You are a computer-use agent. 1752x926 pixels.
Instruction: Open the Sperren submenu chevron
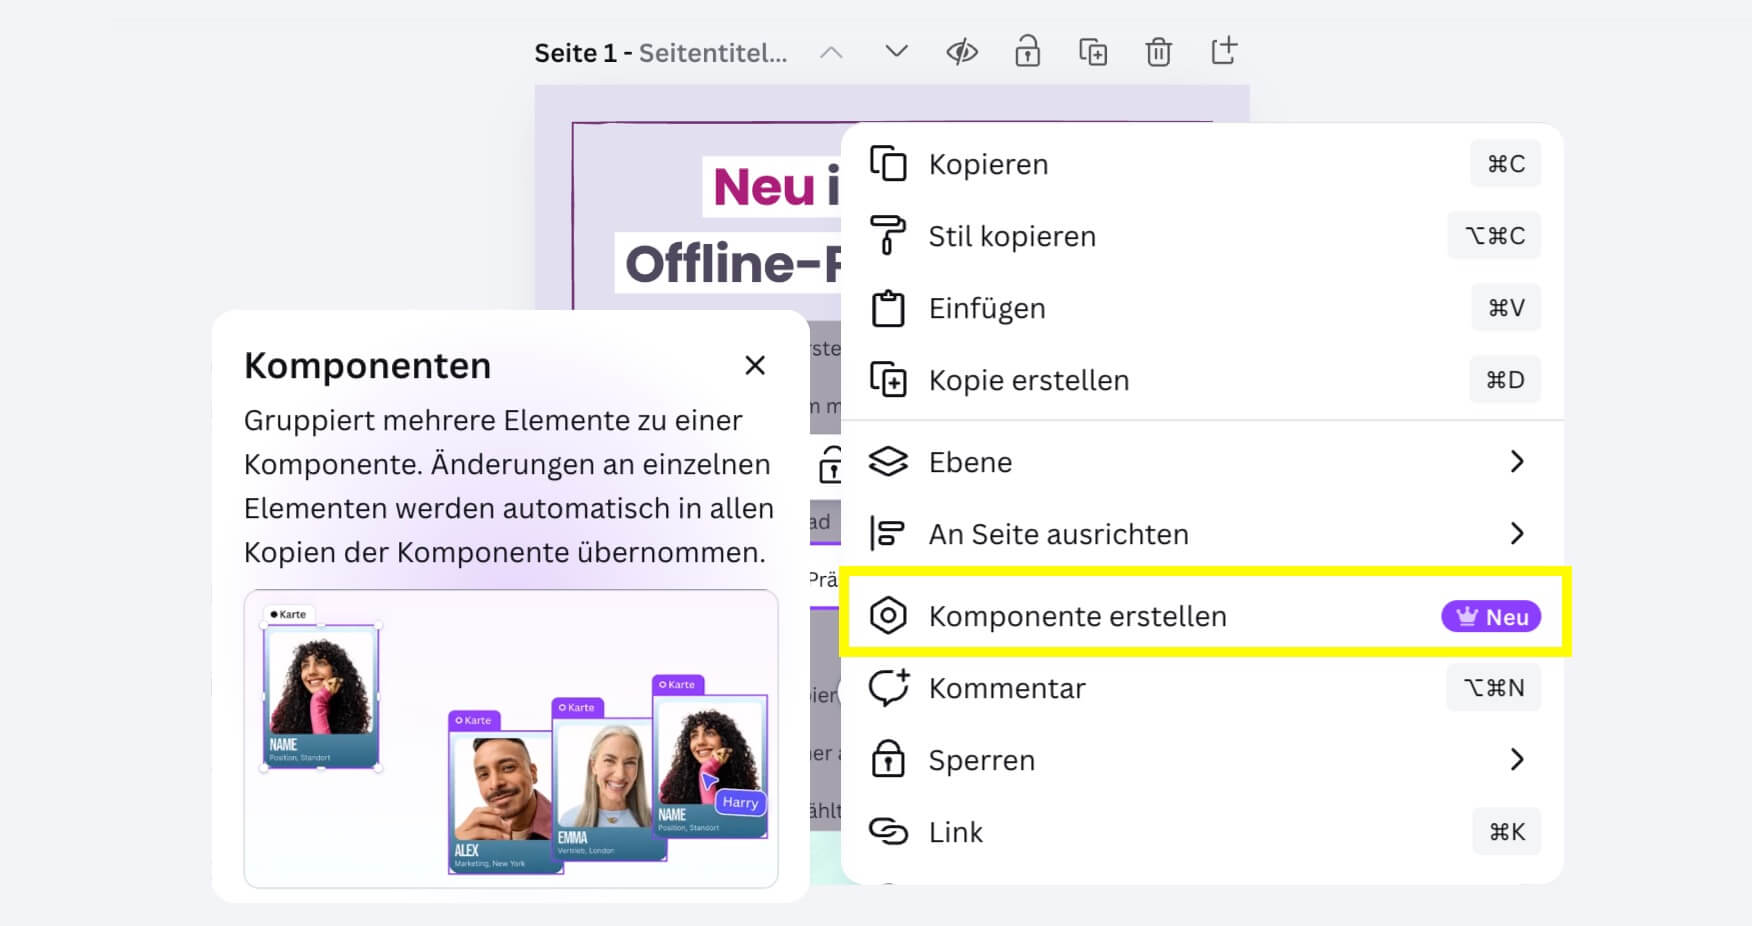pyautogui.click(x=1517, y=760)
